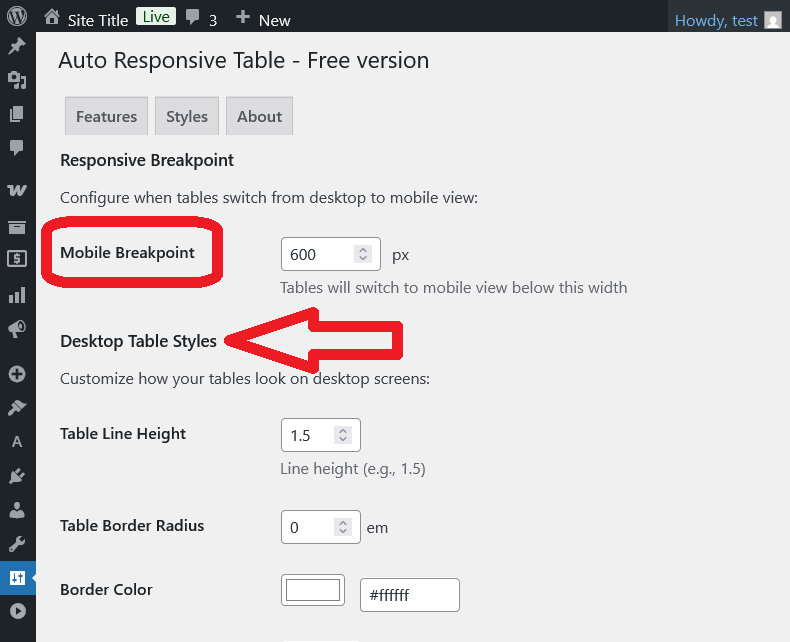Click the Table Border Radius field

pyautogui.click(x=321, y=527)
